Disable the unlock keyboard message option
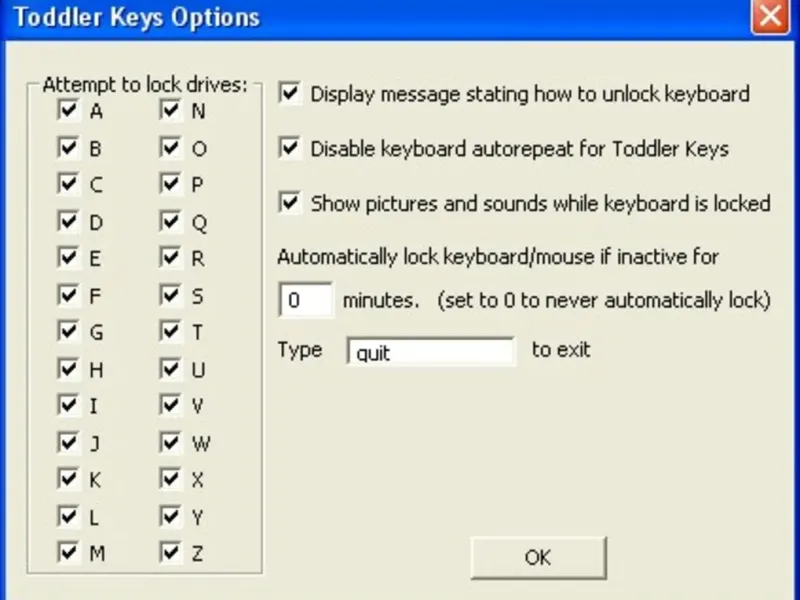Viewport: 800px width, 600px height. tap(291, 94)
